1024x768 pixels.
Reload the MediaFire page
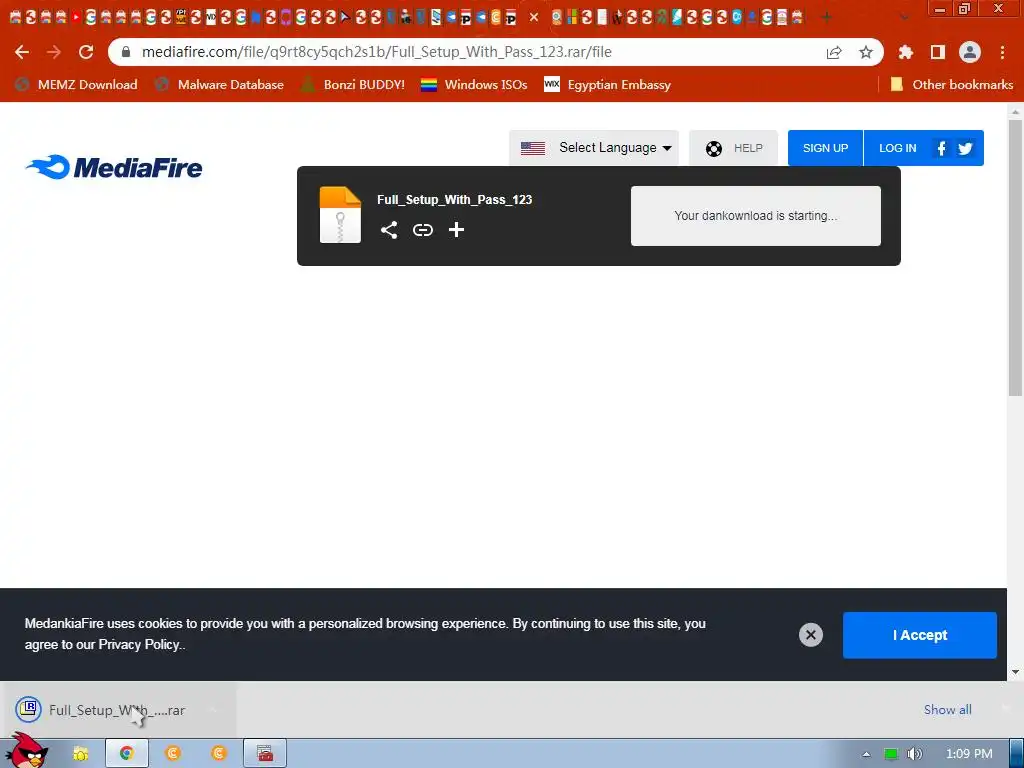pyautogui.click(x=86, y=52)
